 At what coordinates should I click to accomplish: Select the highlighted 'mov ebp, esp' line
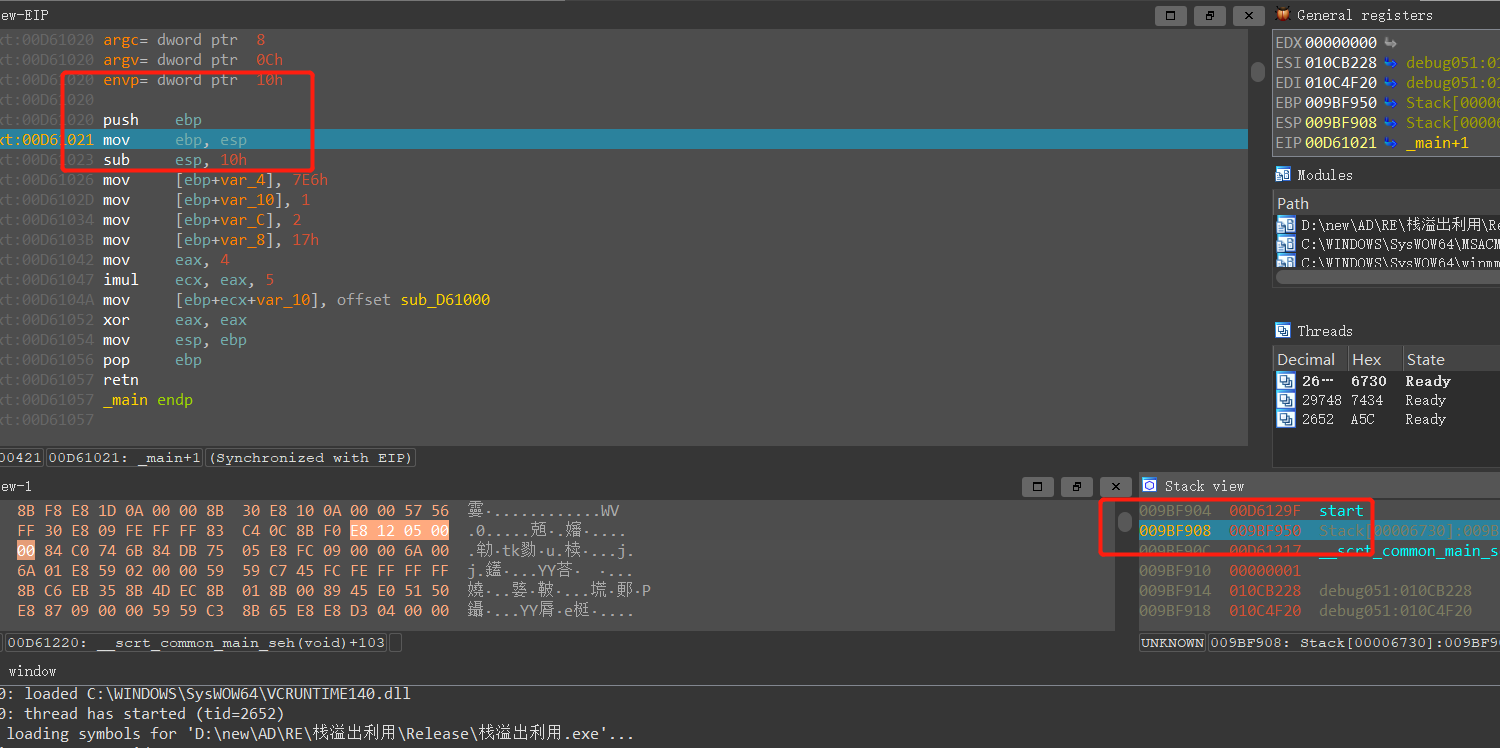[624, 140]
